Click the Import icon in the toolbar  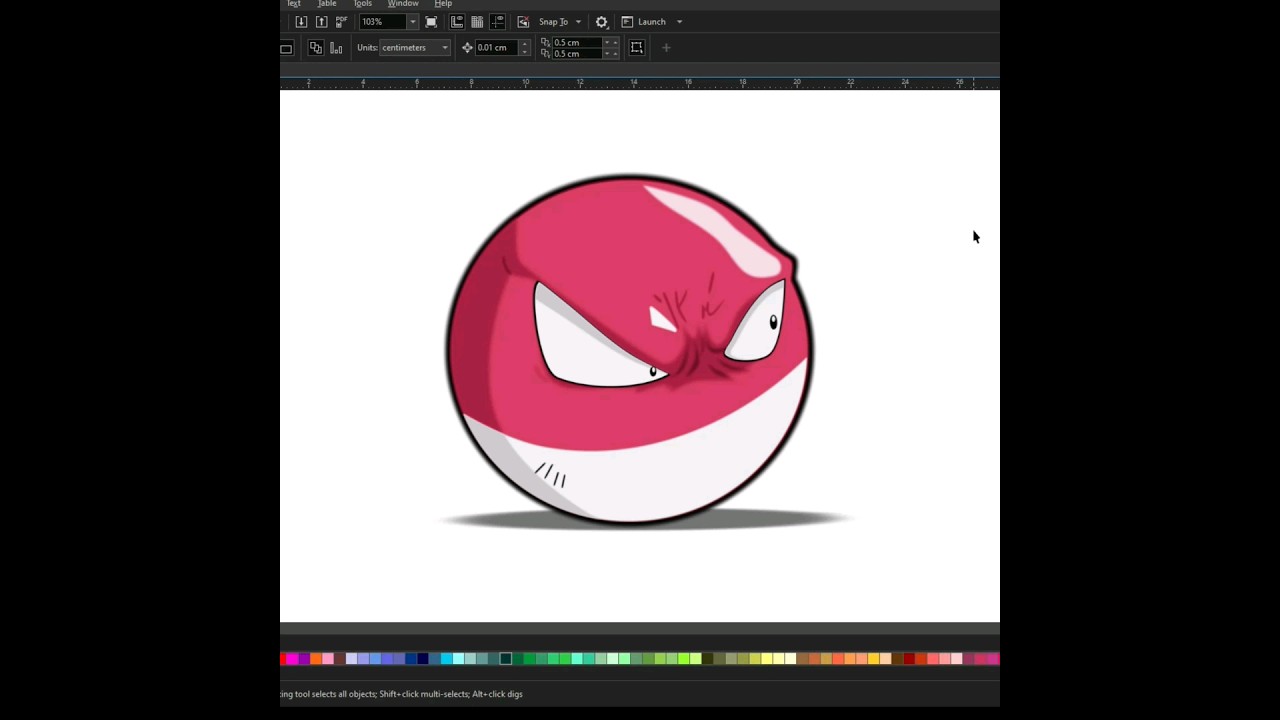[x=301, y=22]
